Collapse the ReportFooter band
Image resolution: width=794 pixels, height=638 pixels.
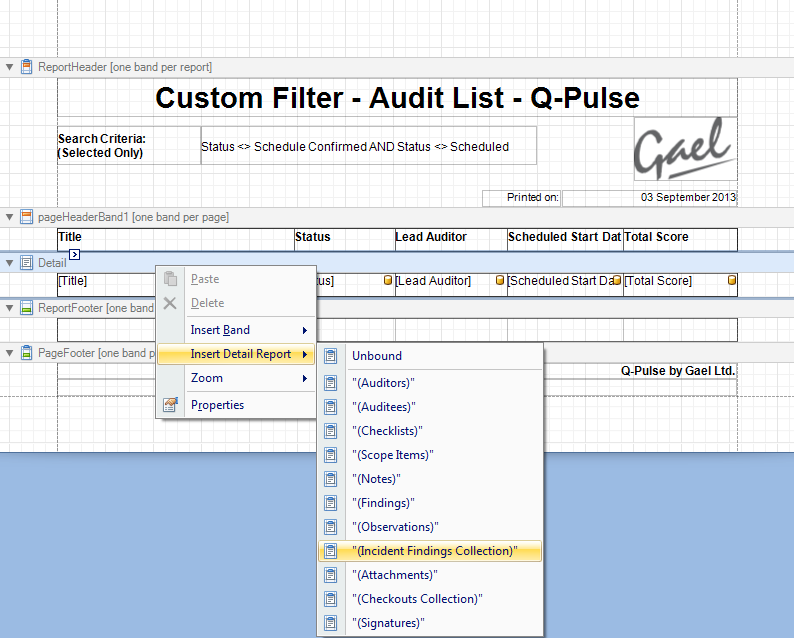[9, 308]
